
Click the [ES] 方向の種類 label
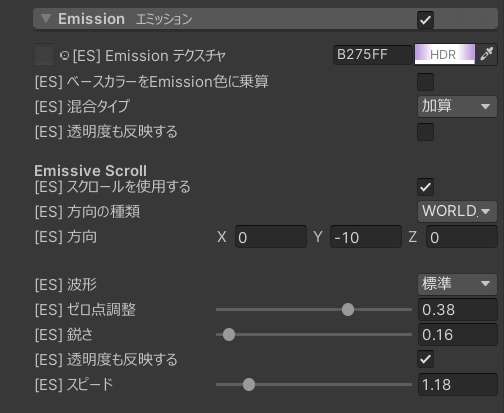(x=87, y=212)
